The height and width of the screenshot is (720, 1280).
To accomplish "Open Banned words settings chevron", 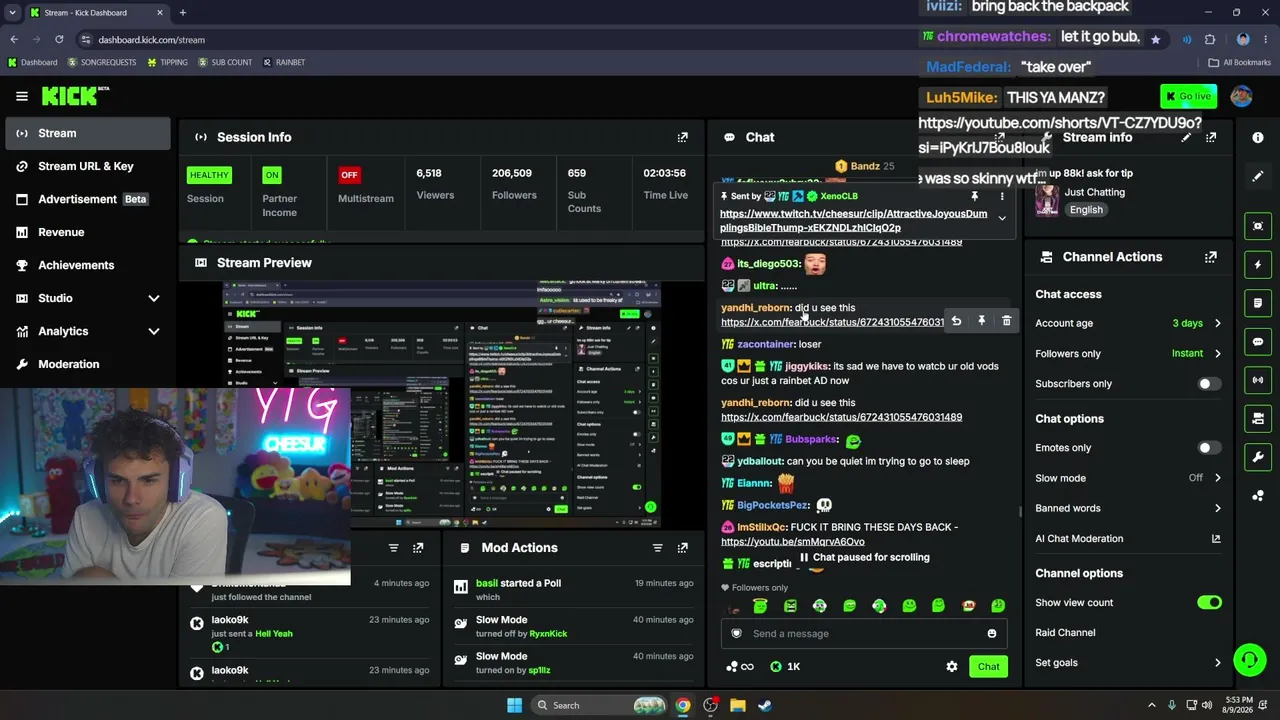I will tap(1217, 509).
